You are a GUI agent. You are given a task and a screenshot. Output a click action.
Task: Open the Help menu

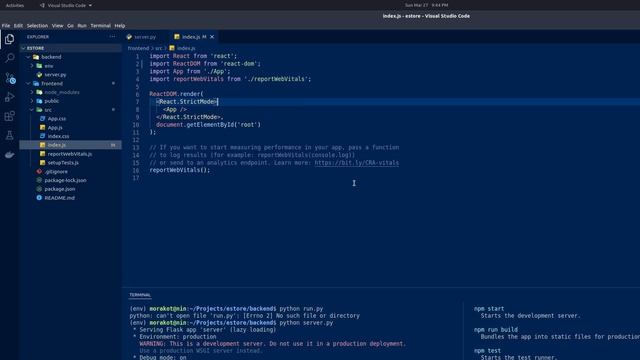pos(120,25)
